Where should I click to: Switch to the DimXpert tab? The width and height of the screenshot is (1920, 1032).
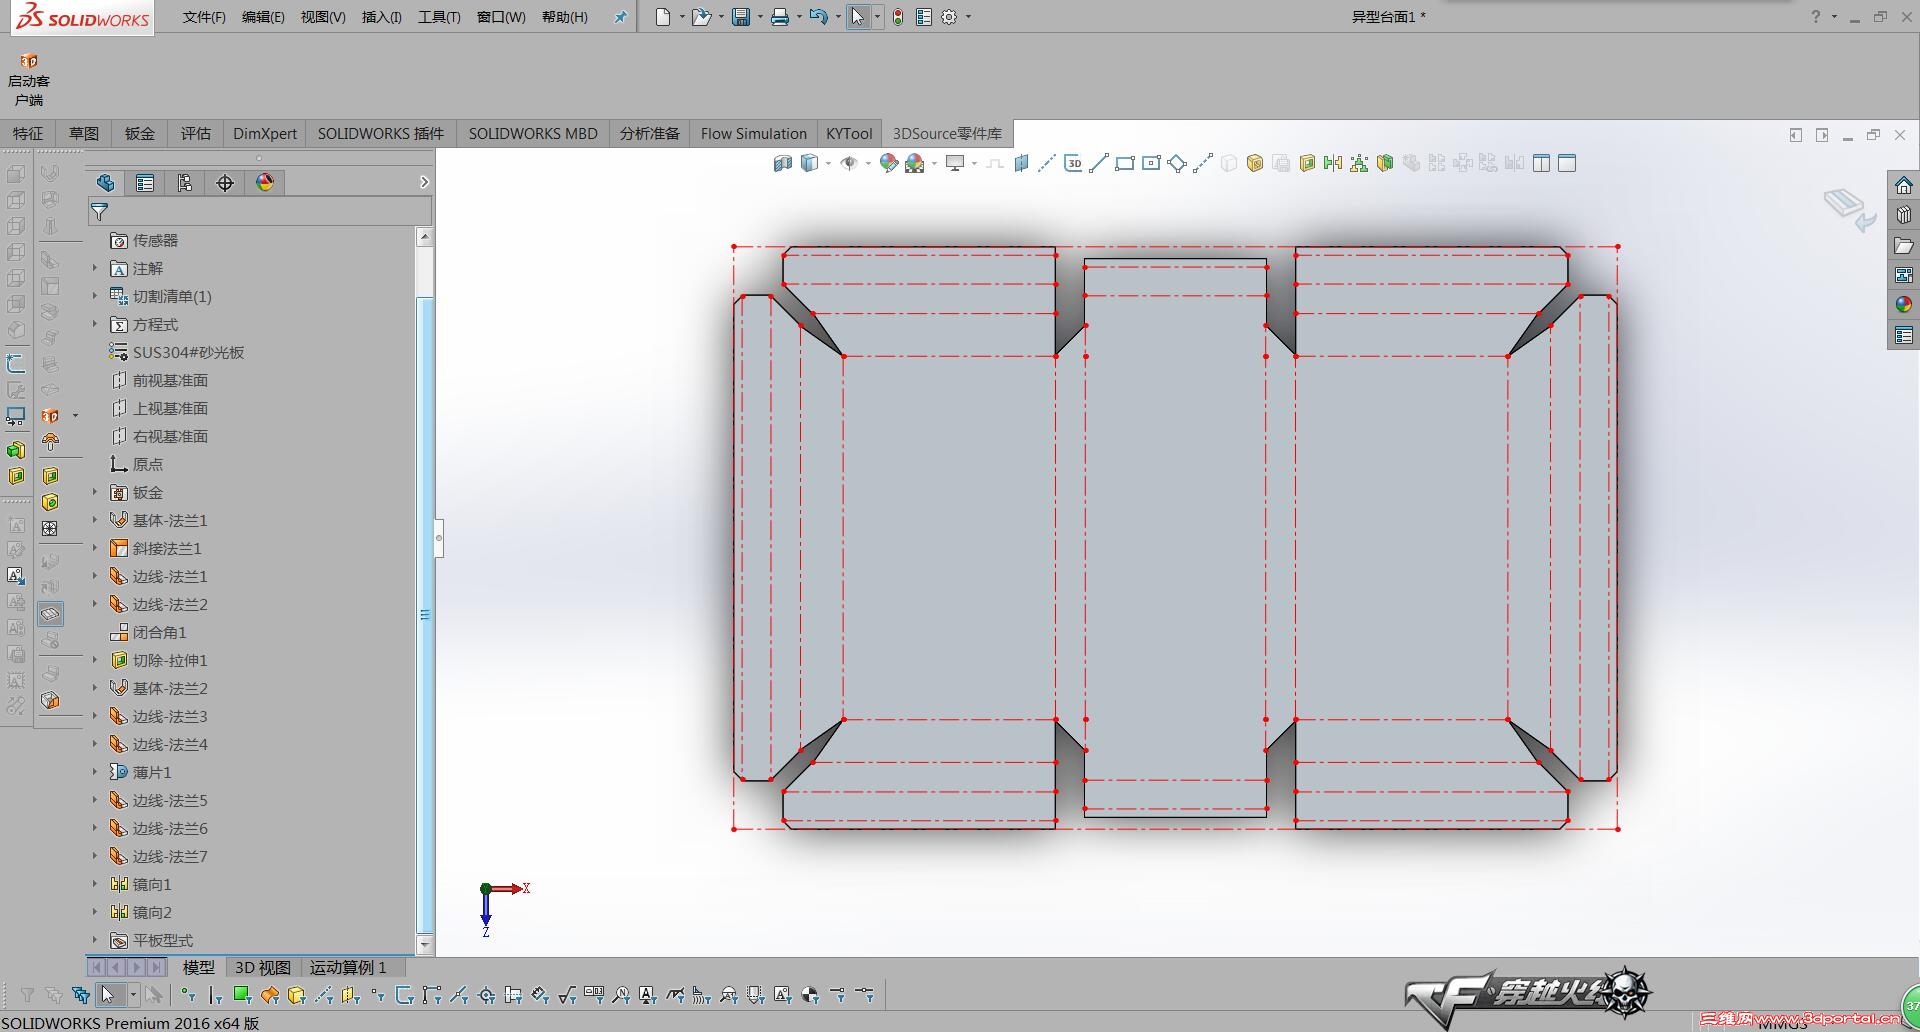coord(265,133)
